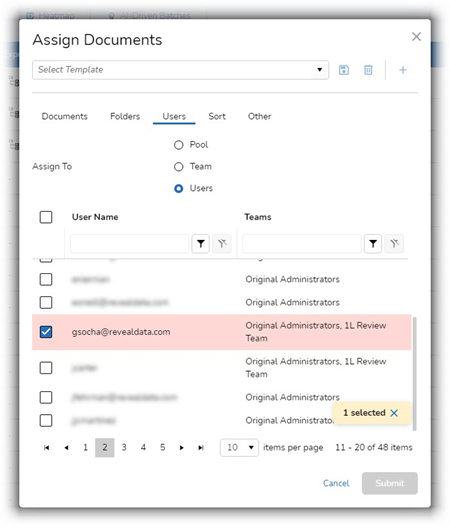Add a new template with plus icon
The image size is (450, 526).
[x=403, y=70]
